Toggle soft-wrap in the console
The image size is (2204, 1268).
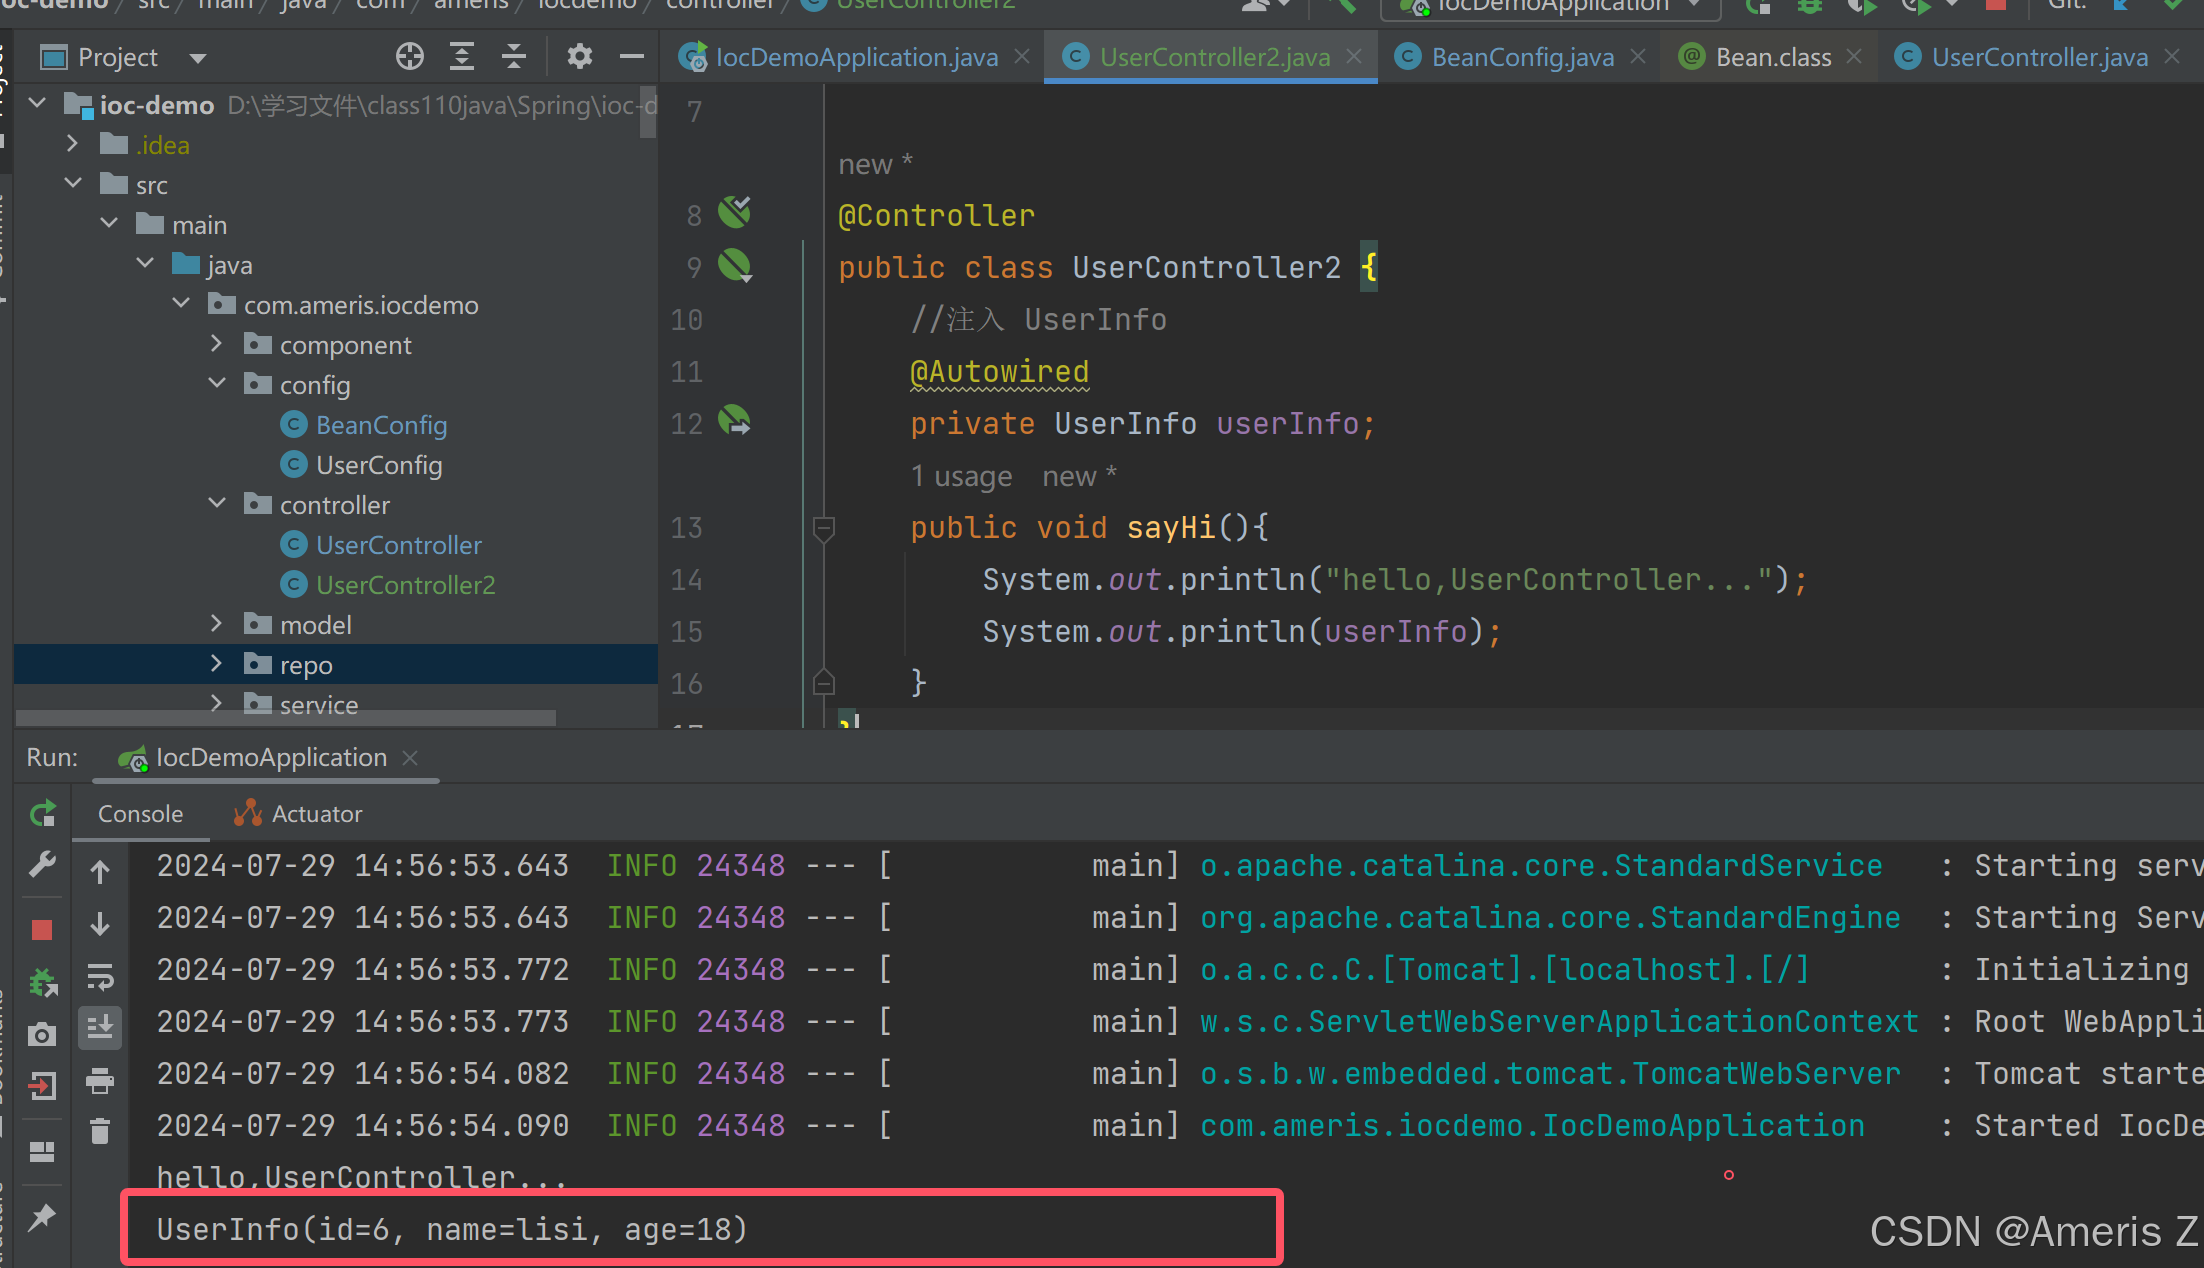100,976
